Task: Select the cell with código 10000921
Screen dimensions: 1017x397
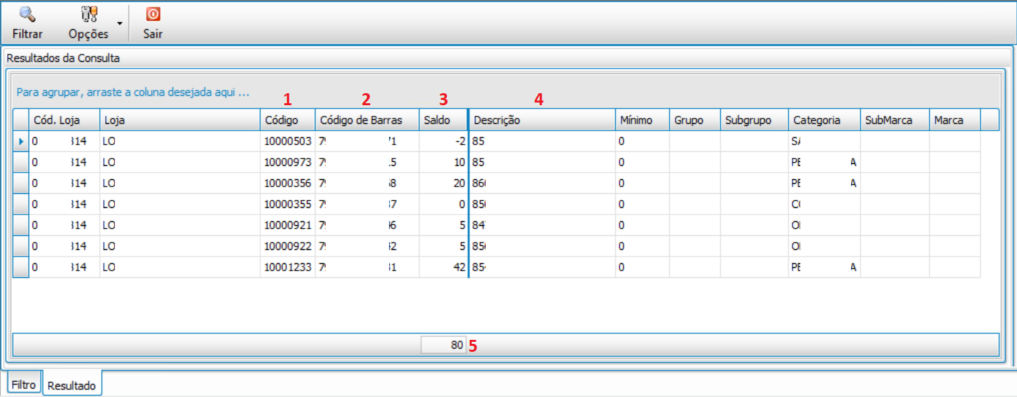Action: (x=288, y=225)
